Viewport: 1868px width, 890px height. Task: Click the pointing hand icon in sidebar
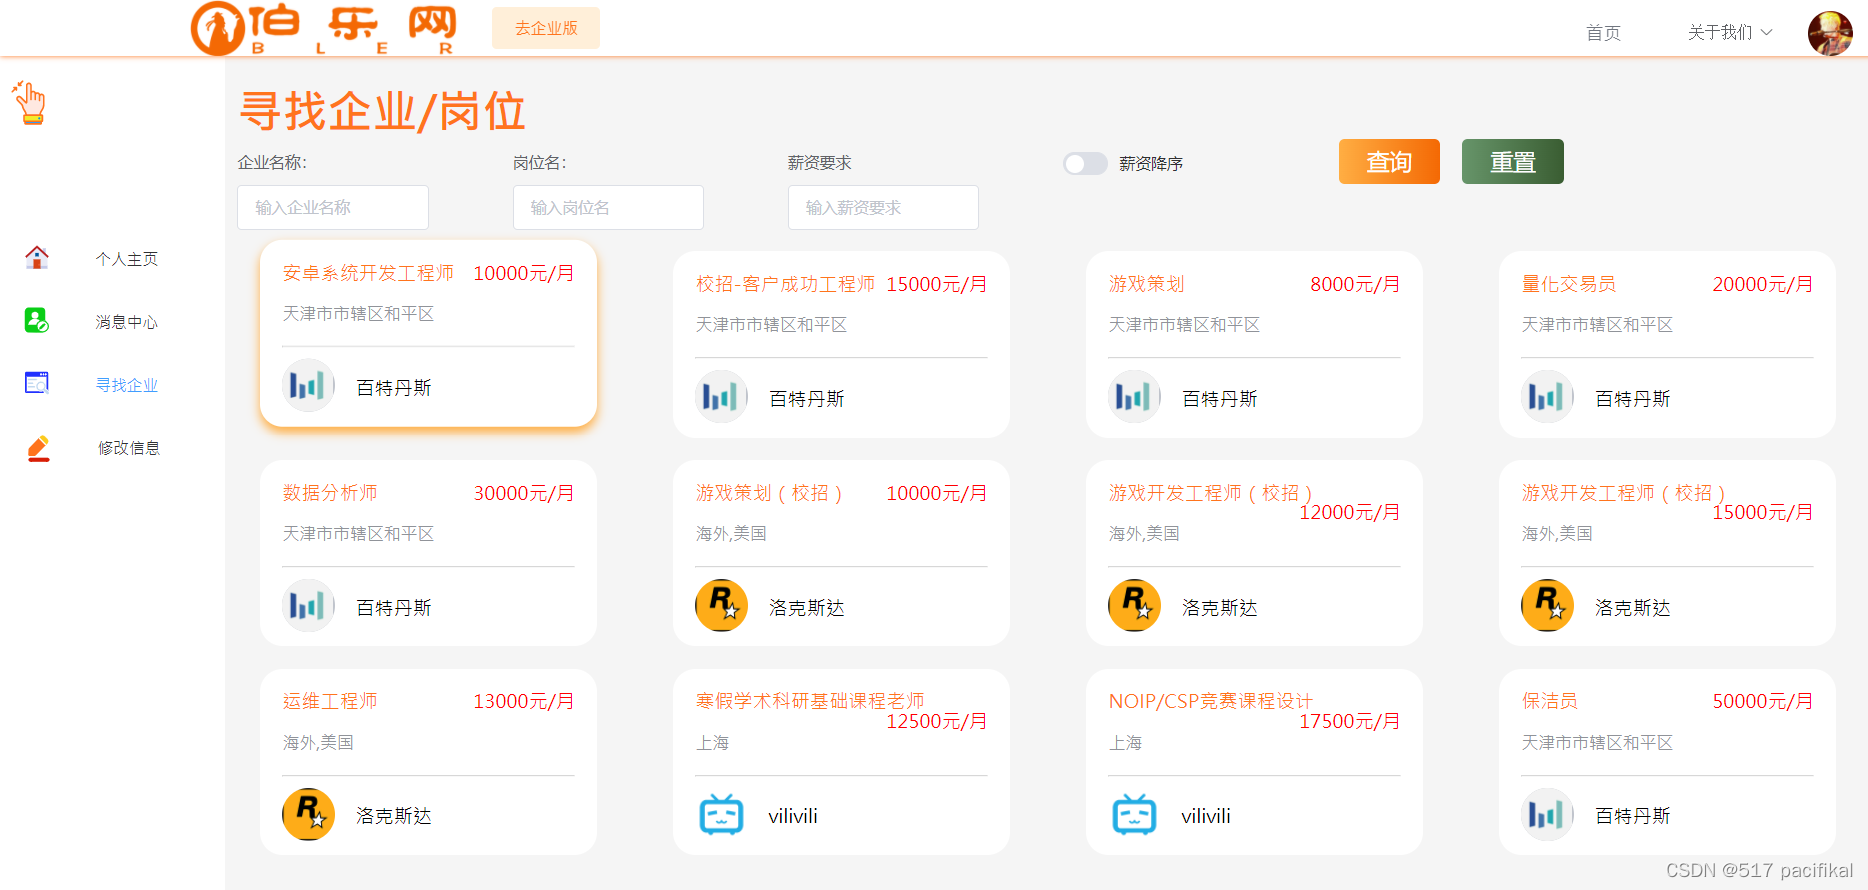tap(29, 103)
